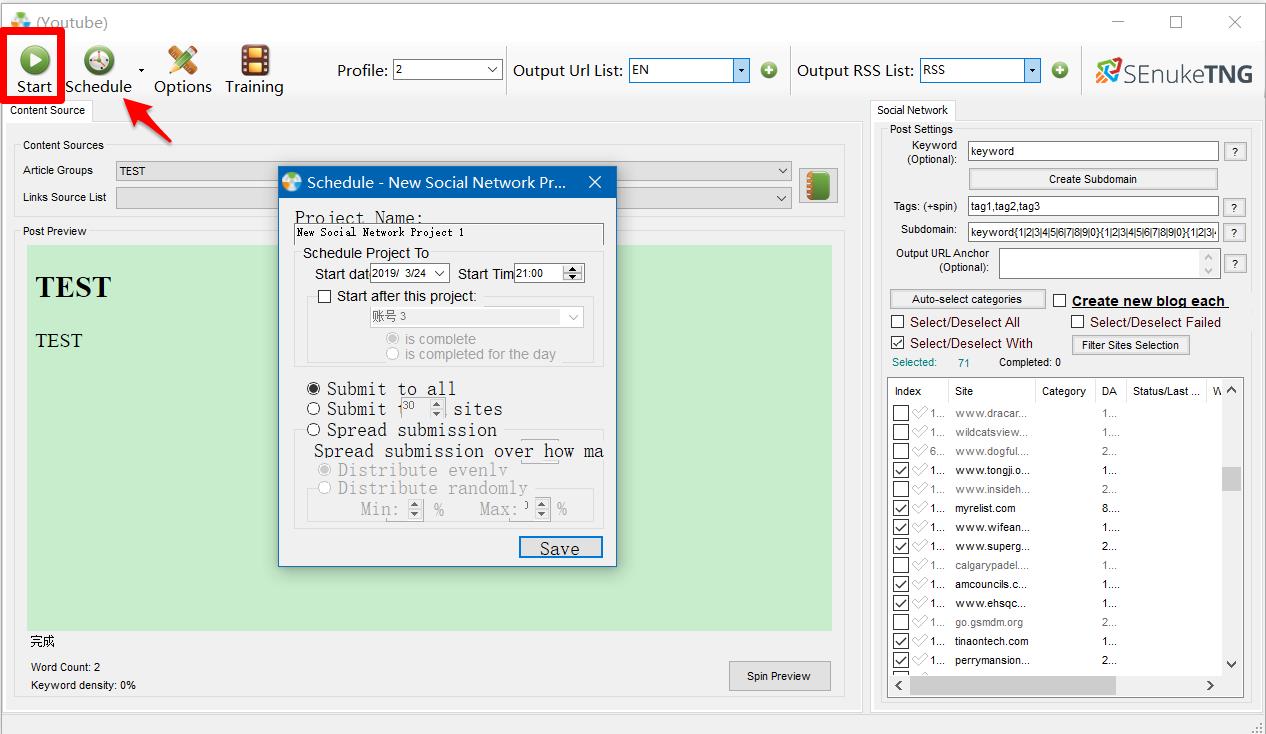Click the Start play icon in the toolbar

34,60
